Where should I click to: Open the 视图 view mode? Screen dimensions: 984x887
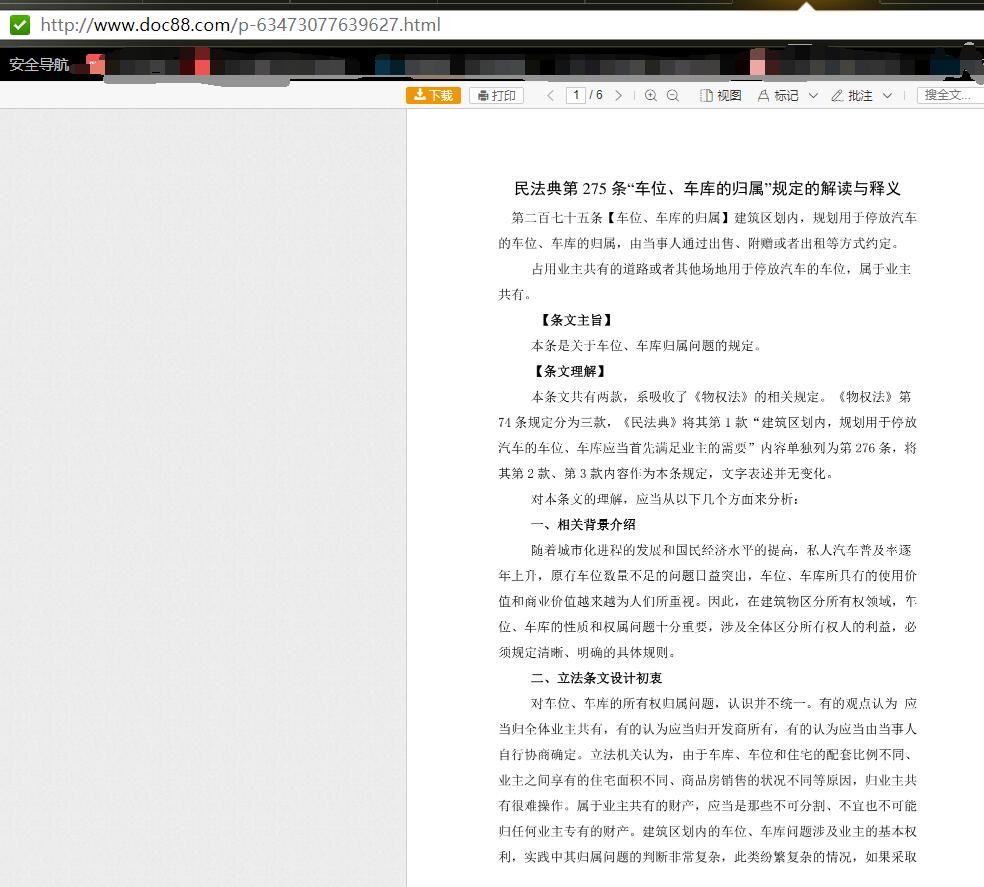pos(720,95)
